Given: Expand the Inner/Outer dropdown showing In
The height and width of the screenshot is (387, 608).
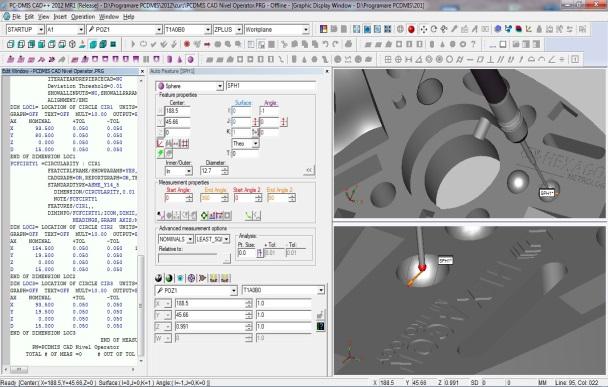Looking at the screenshot, I should pyautogui.click(x=179, y=171).
